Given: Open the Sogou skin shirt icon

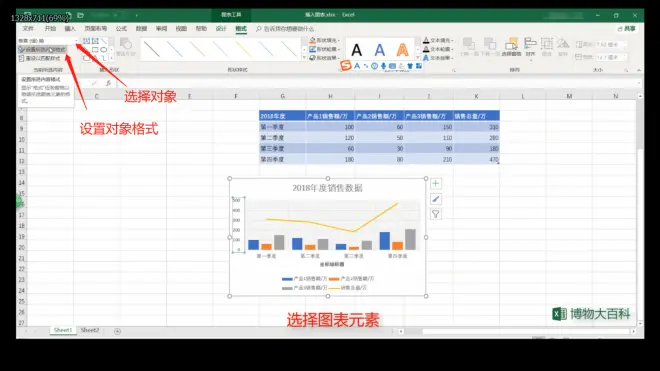Looking at the screenshot, I should (x=410, y=66).
